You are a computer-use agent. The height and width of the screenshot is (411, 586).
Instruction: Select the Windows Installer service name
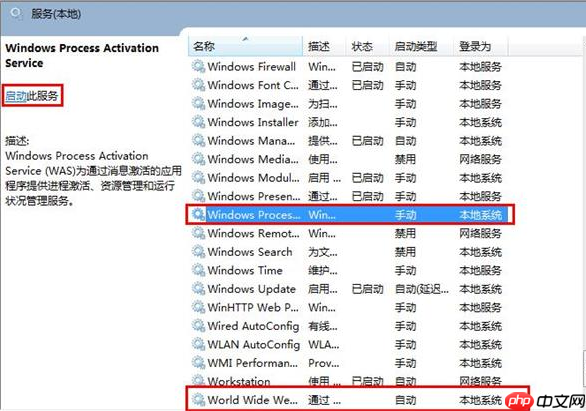pos(253,122)
